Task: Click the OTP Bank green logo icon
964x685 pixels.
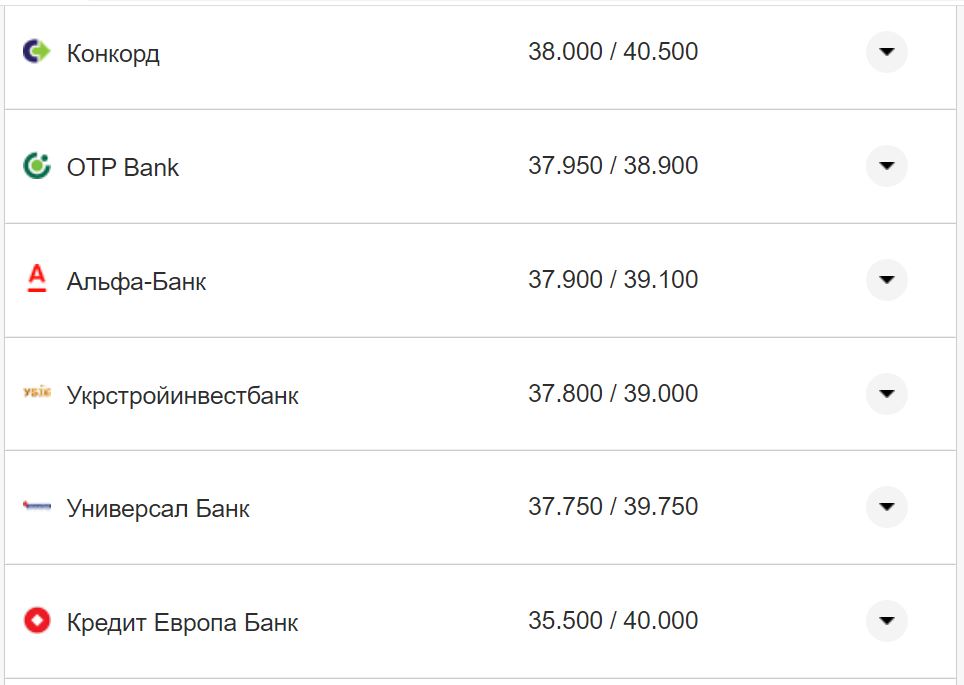Action: pyautogui.click(x=36, y=166)
